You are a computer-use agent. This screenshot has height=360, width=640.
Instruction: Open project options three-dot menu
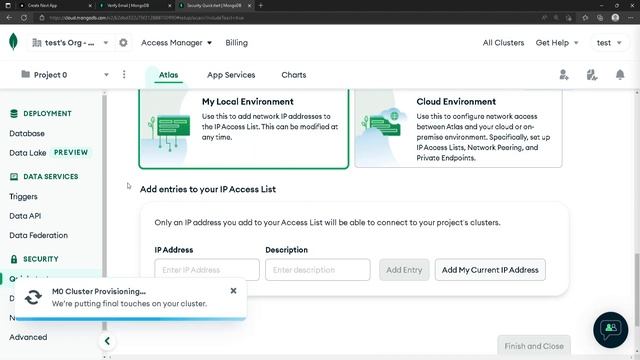click(124, 74)
